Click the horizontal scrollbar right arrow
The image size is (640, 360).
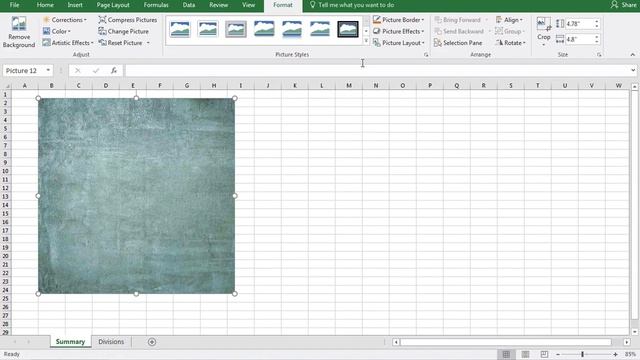(627, 342)
